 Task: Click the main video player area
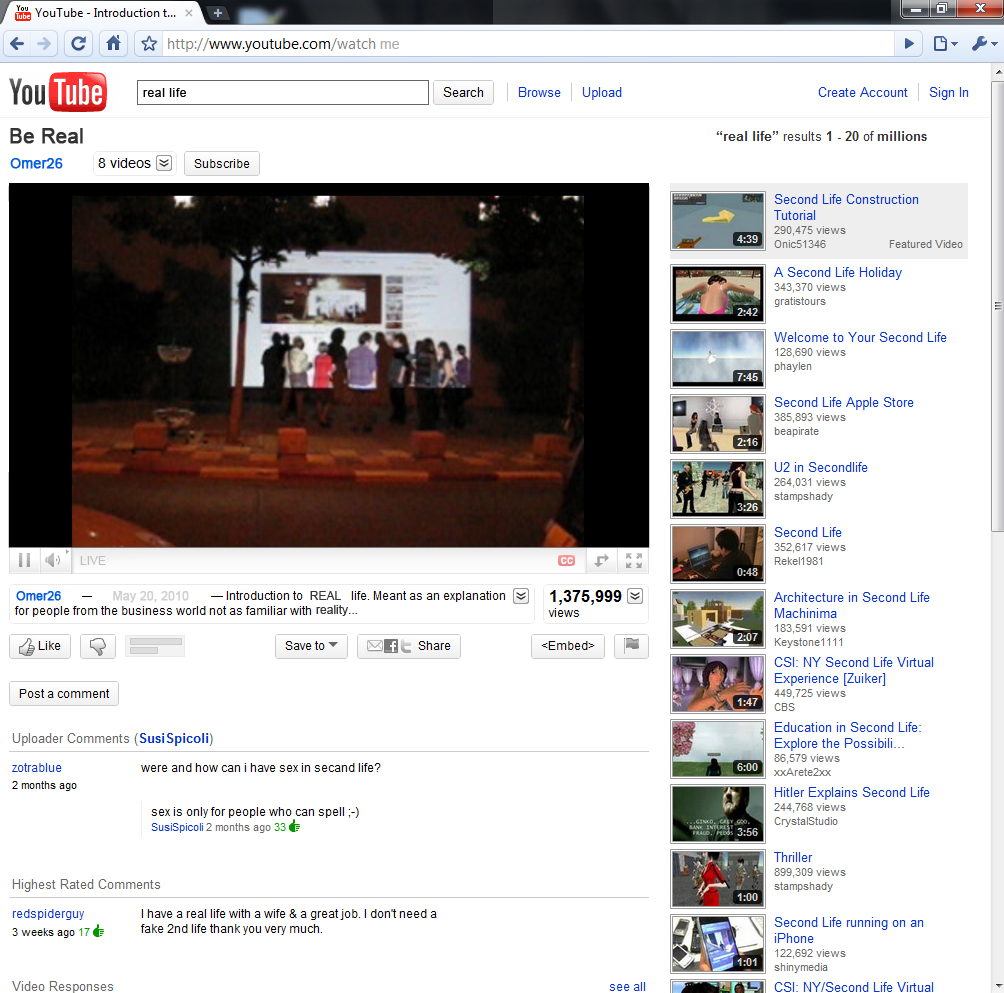(x=328, y=365)
